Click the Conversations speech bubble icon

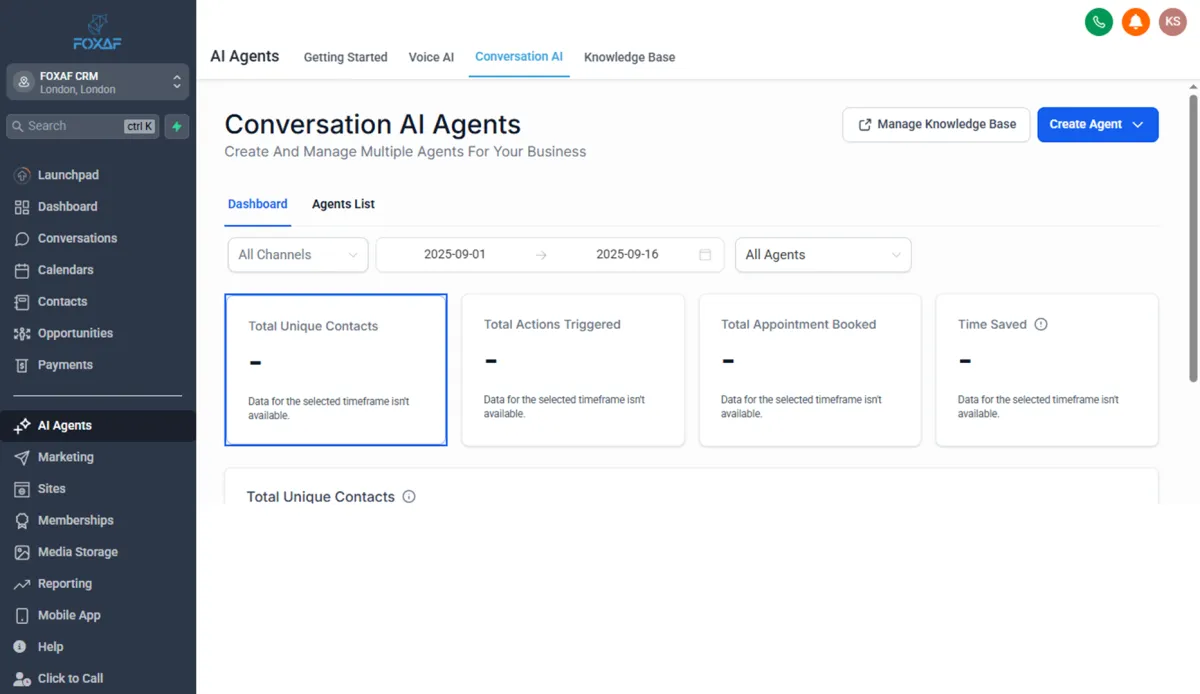pos(22,239)
